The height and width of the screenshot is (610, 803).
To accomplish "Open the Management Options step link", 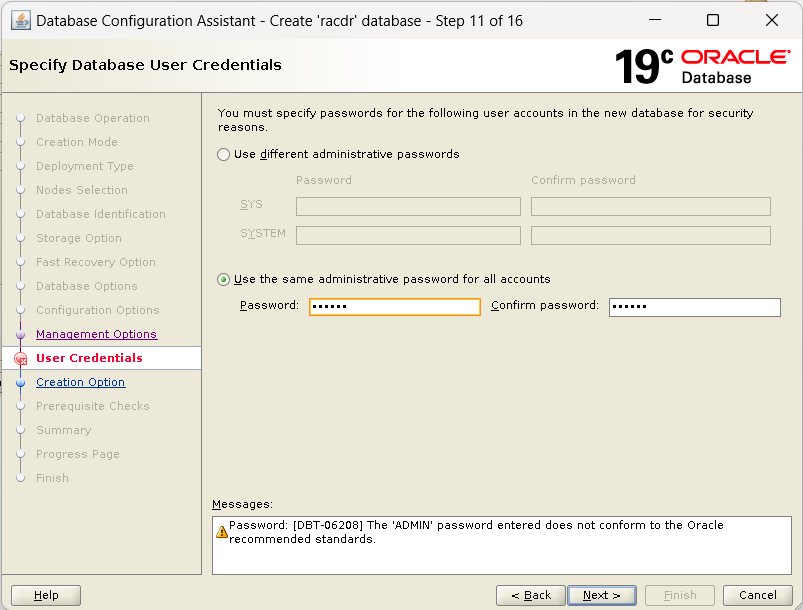I will [96, 334].
